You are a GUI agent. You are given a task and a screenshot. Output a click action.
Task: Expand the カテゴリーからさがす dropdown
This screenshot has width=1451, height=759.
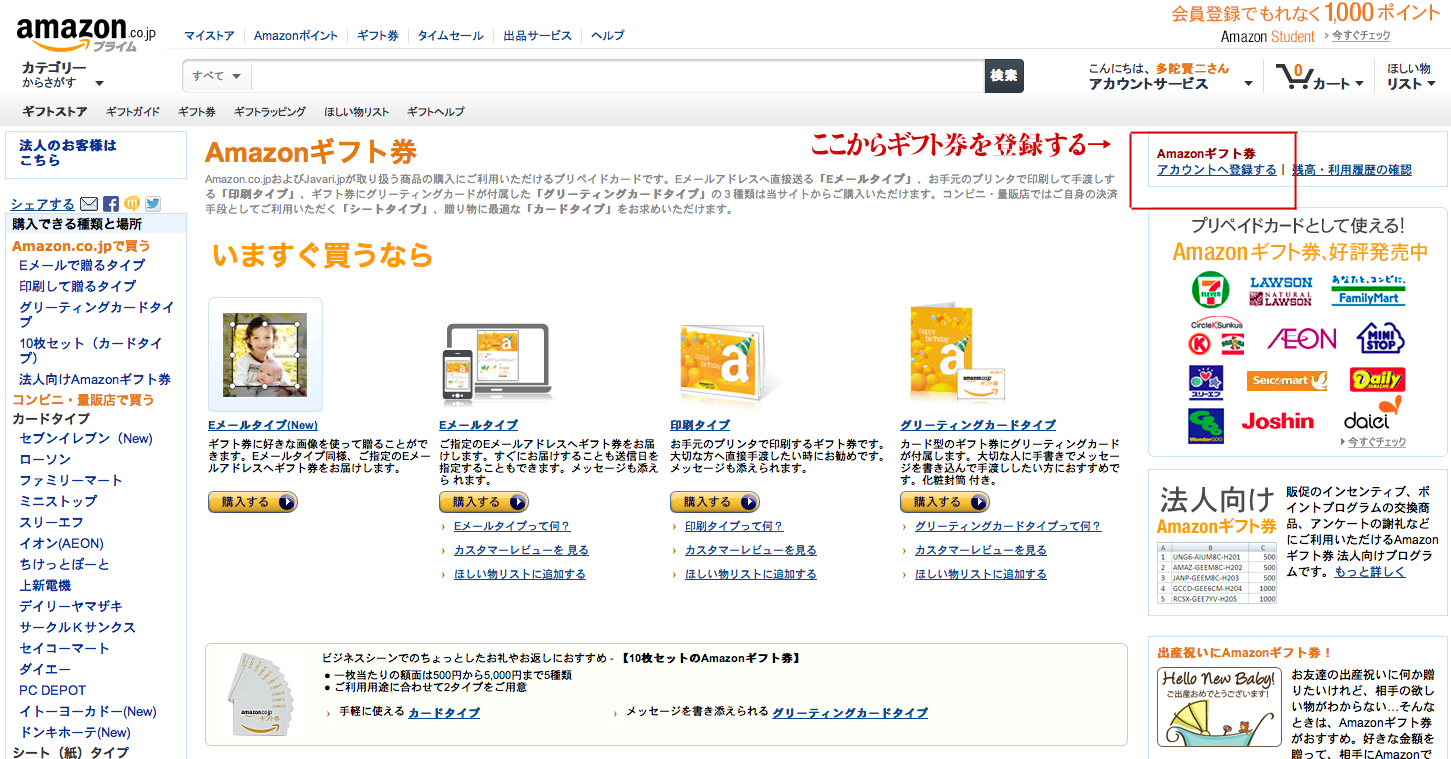pos(63,75)
